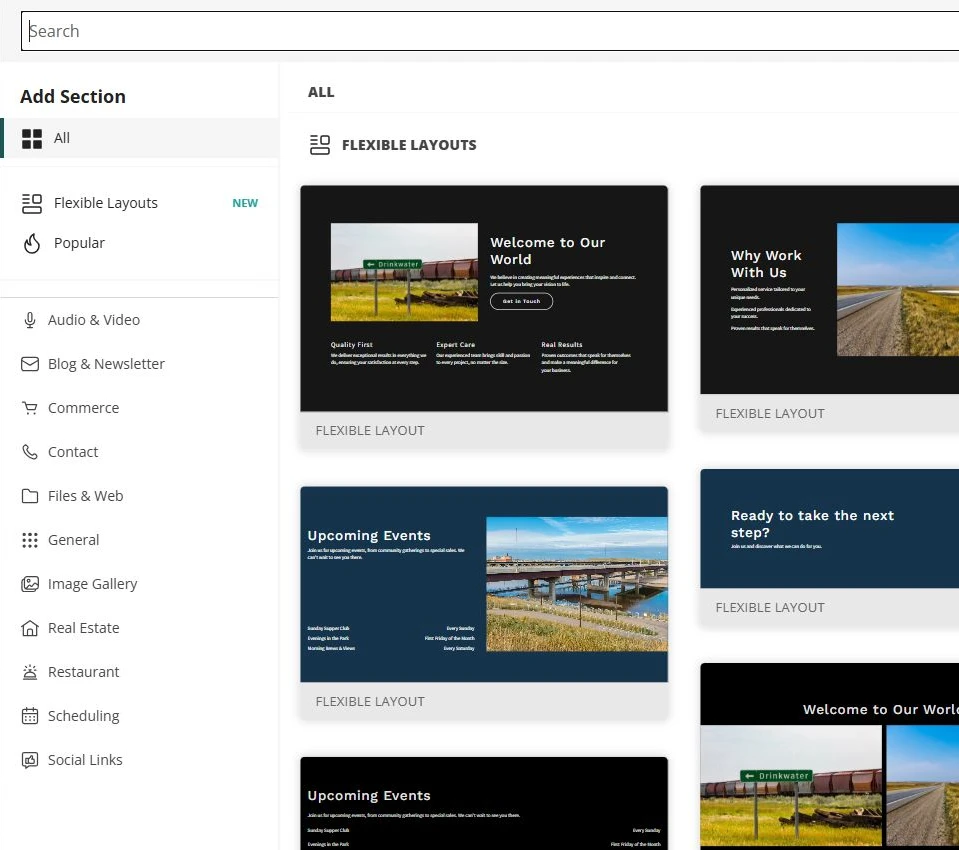The image size is (959, 850).
Task: Click the Restaurant dish icon
Action: coord(30,672)
